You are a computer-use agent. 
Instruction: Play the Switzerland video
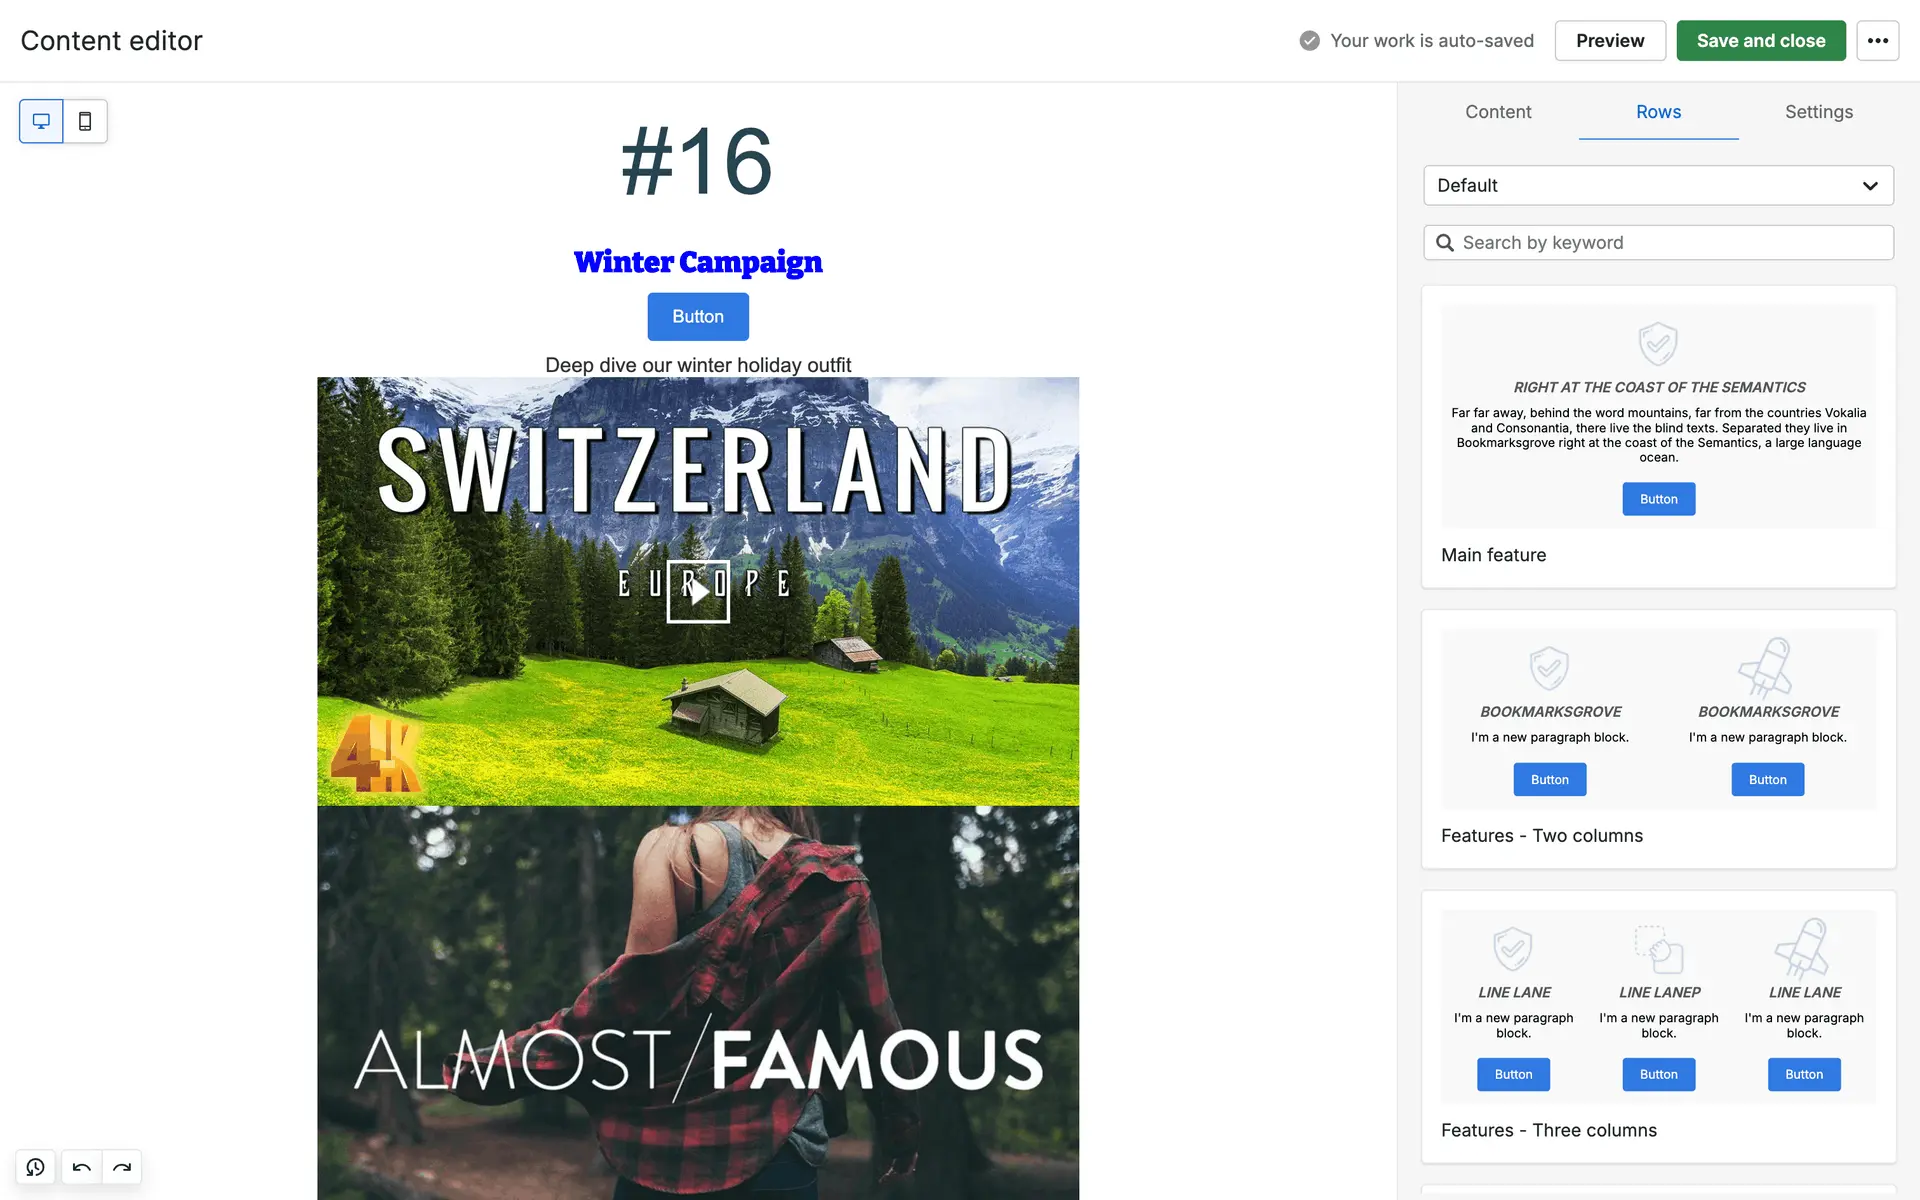(x=698, y=591)
